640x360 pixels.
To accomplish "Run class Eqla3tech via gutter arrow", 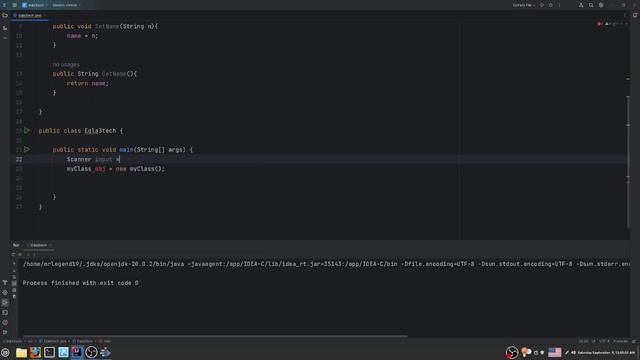I will coord(27,131).
